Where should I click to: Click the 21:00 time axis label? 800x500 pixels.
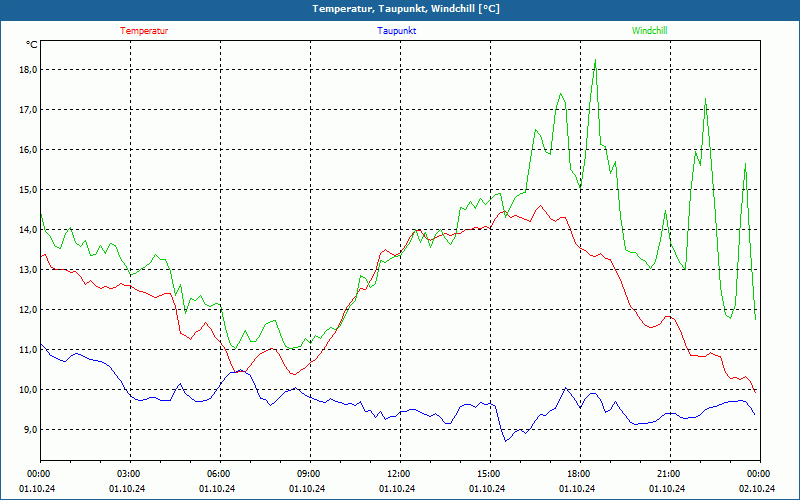(x=669, y=474)
